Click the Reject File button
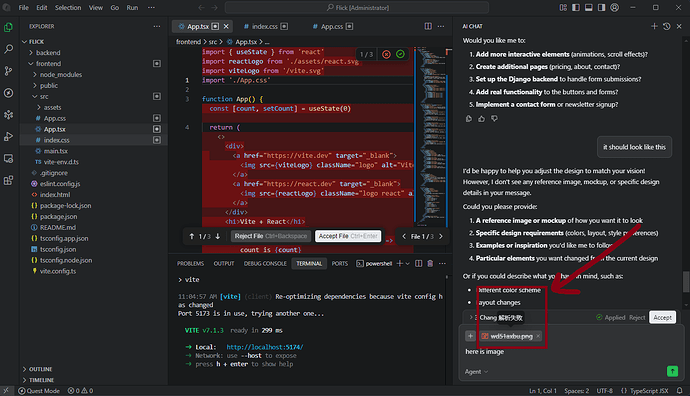690x396 pixels. (x=271, y=236)
